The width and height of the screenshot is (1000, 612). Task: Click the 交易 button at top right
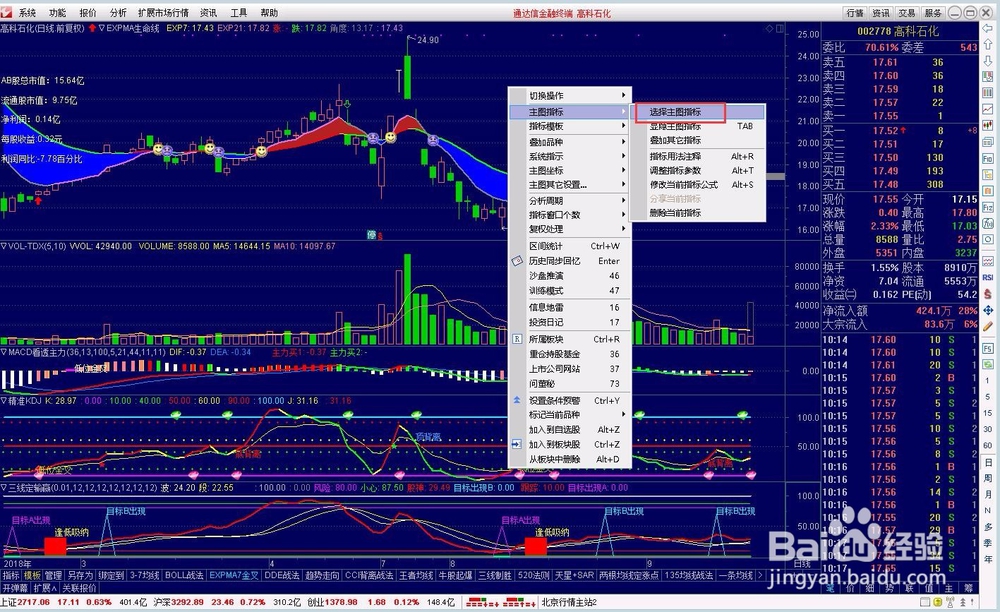click(x=907, y=13)
